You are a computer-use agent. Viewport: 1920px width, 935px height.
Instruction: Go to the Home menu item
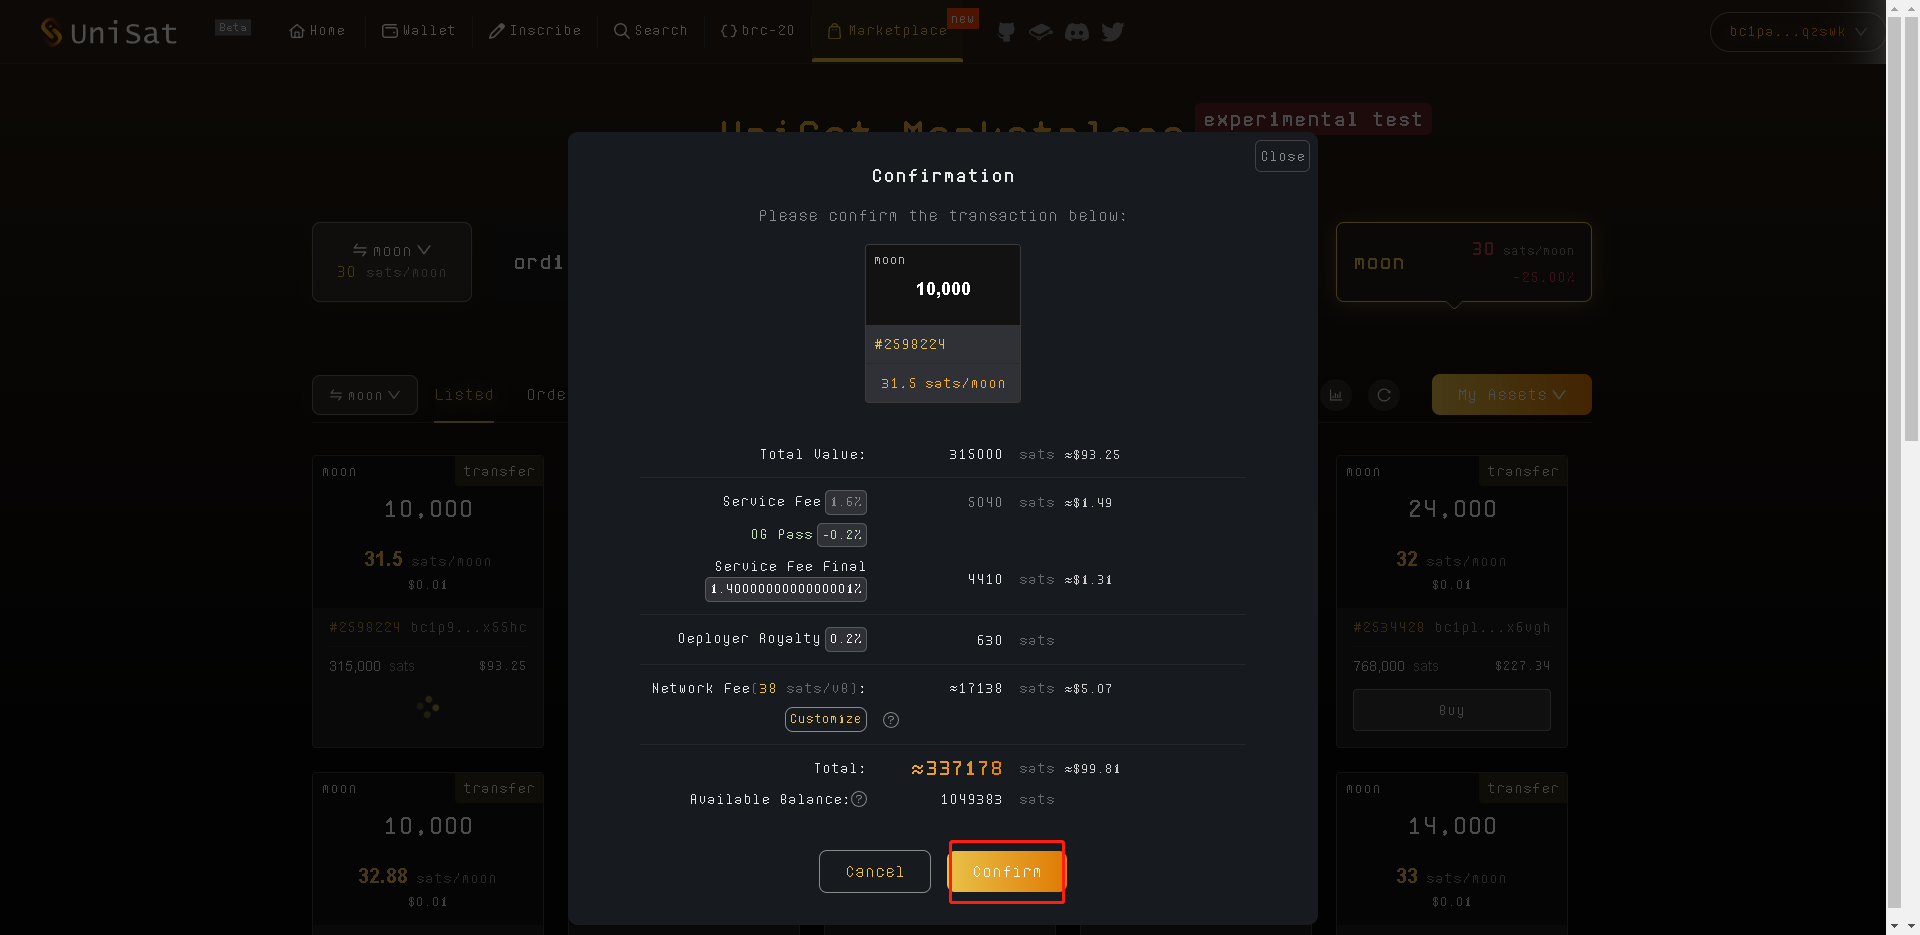[317, 31]
